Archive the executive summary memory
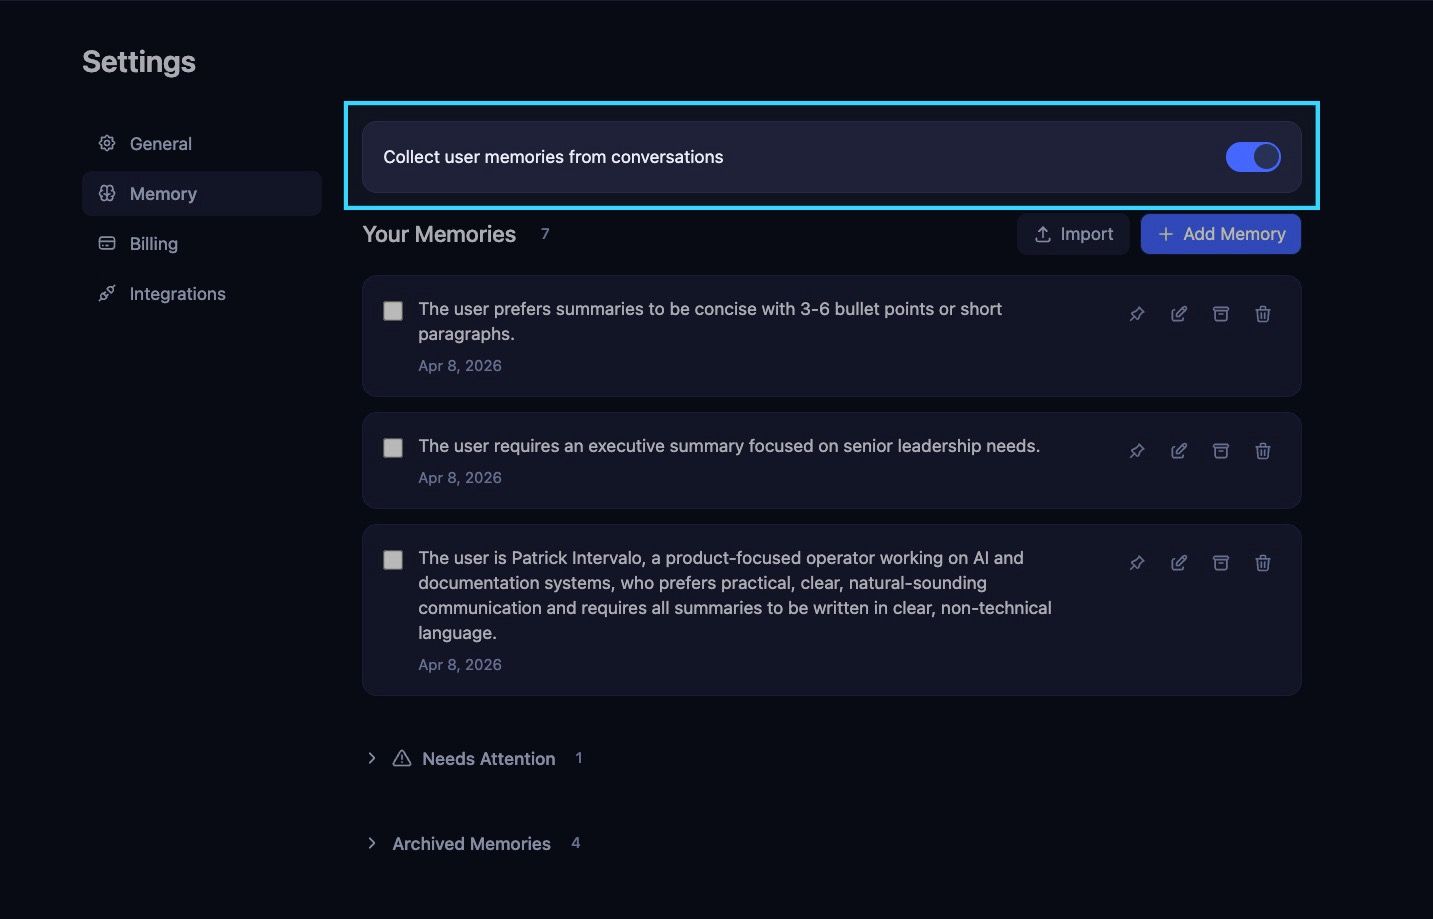 point(1221,451)
